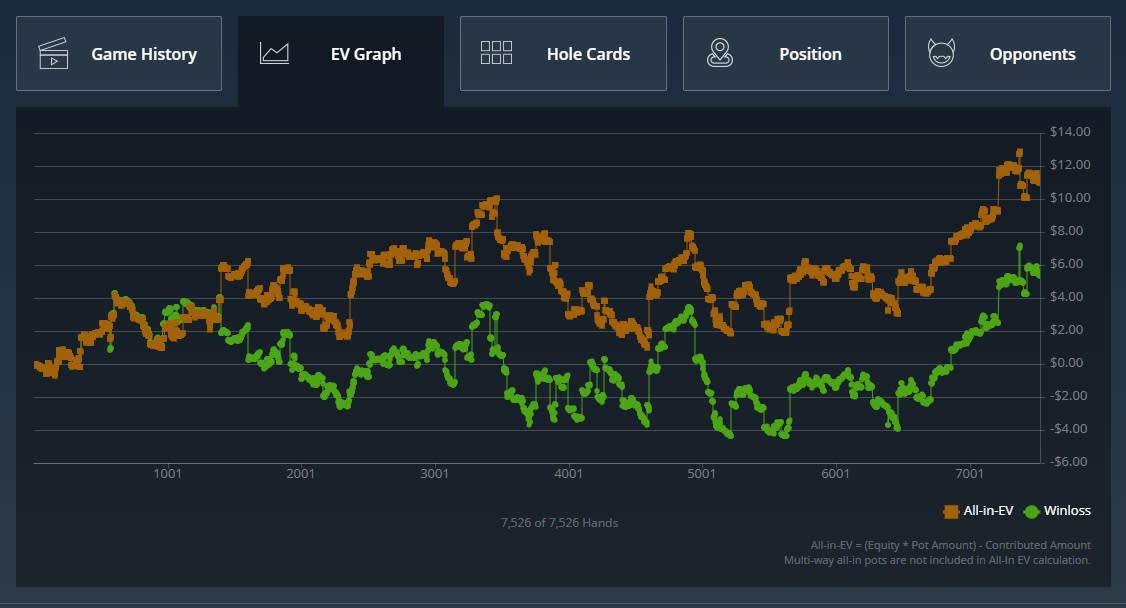Click the $10.00 y-axis label

[1070, 197]
